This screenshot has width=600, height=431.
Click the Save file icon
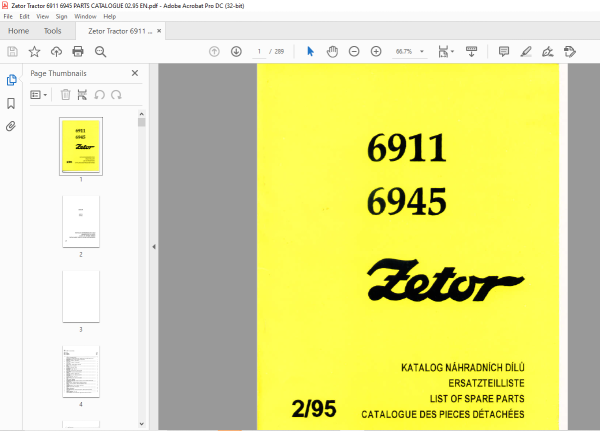12,51
